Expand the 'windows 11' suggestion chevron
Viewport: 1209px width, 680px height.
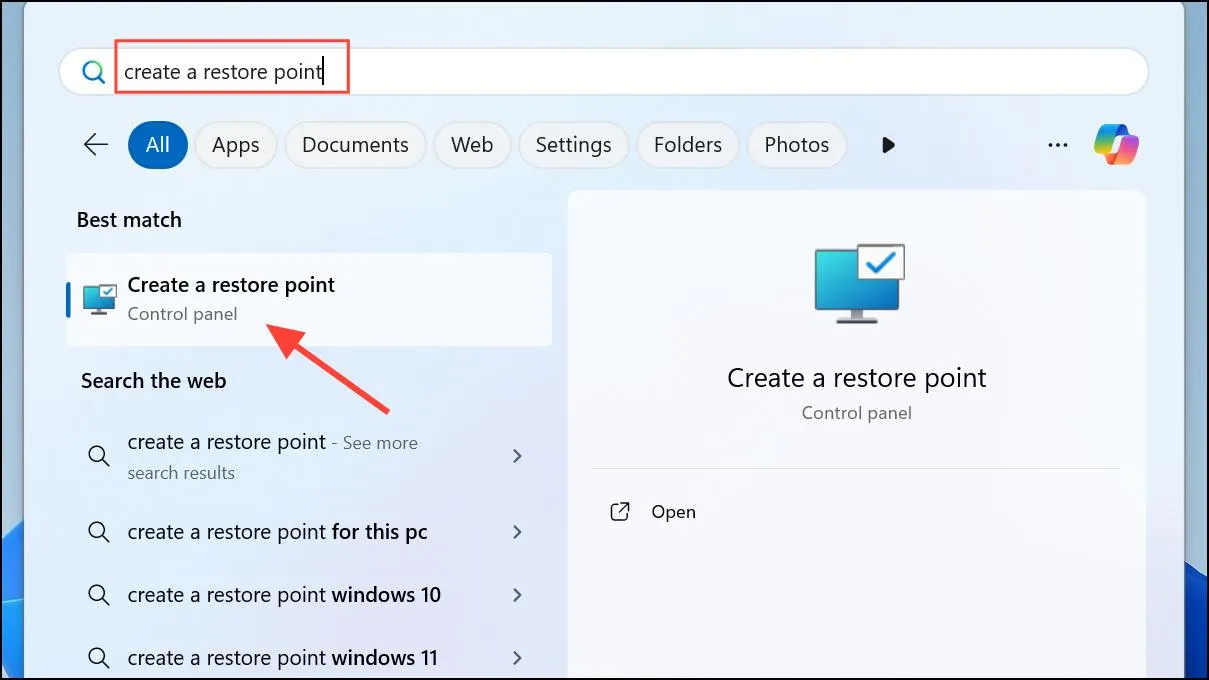pyautogui.click(x=517, y=658)
